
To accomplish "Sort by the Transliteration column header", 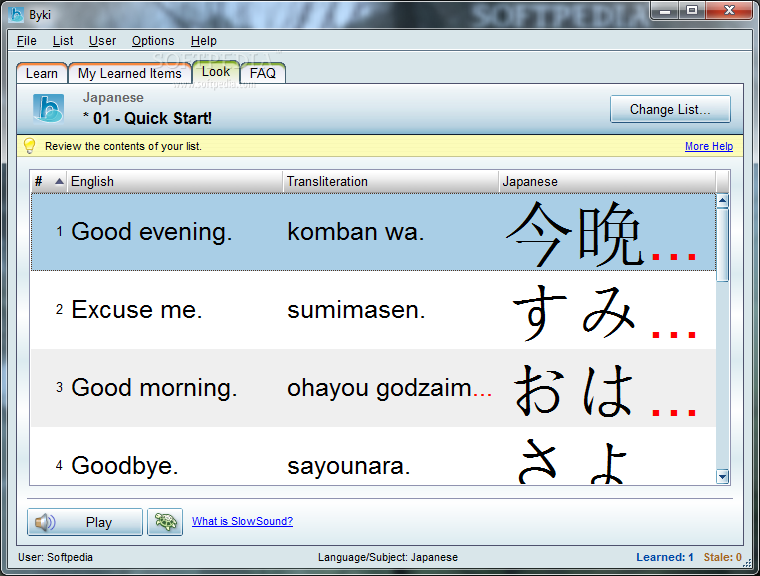I will coord(391,181).
